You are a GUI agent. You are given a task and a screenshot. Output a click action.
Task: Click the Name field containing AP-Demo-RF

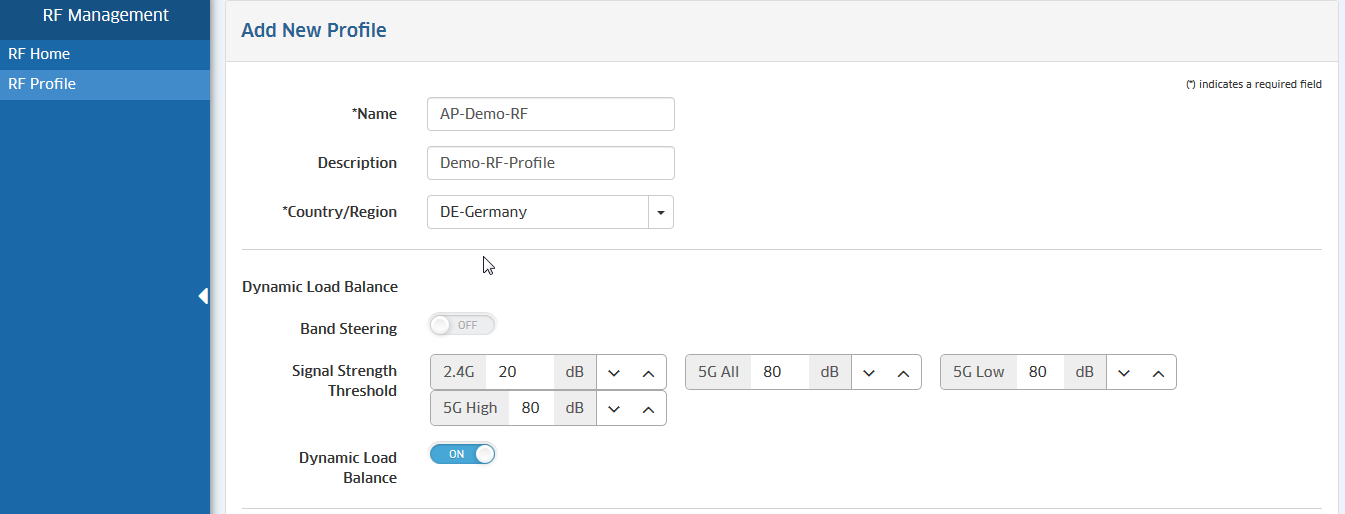[x=550, y=114]
